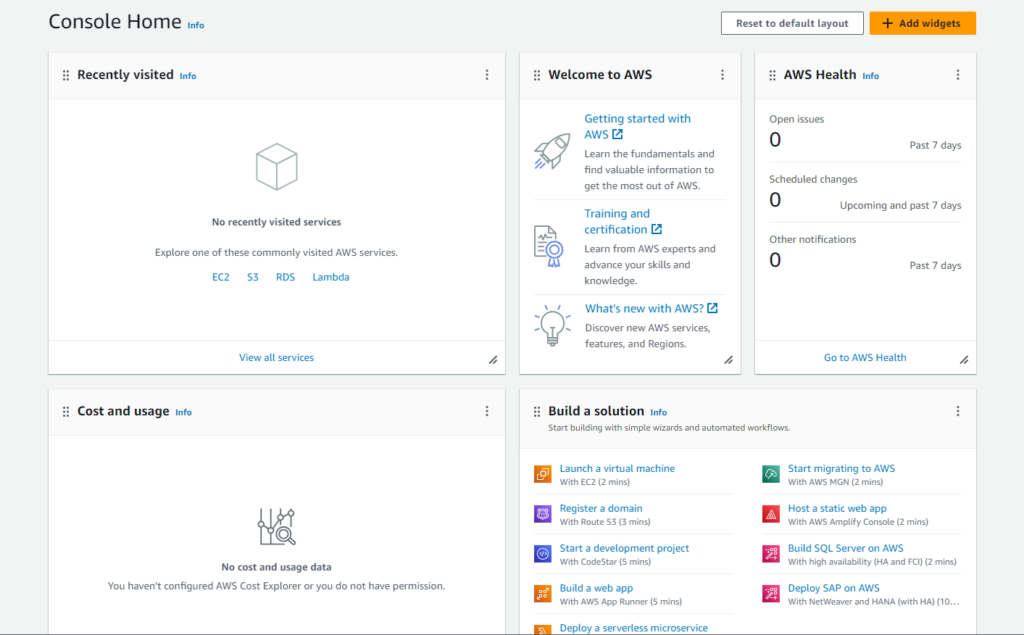Click the Open issues count in AWS Health
This screenshot has height=635, width=1024.
coord(775,140)
